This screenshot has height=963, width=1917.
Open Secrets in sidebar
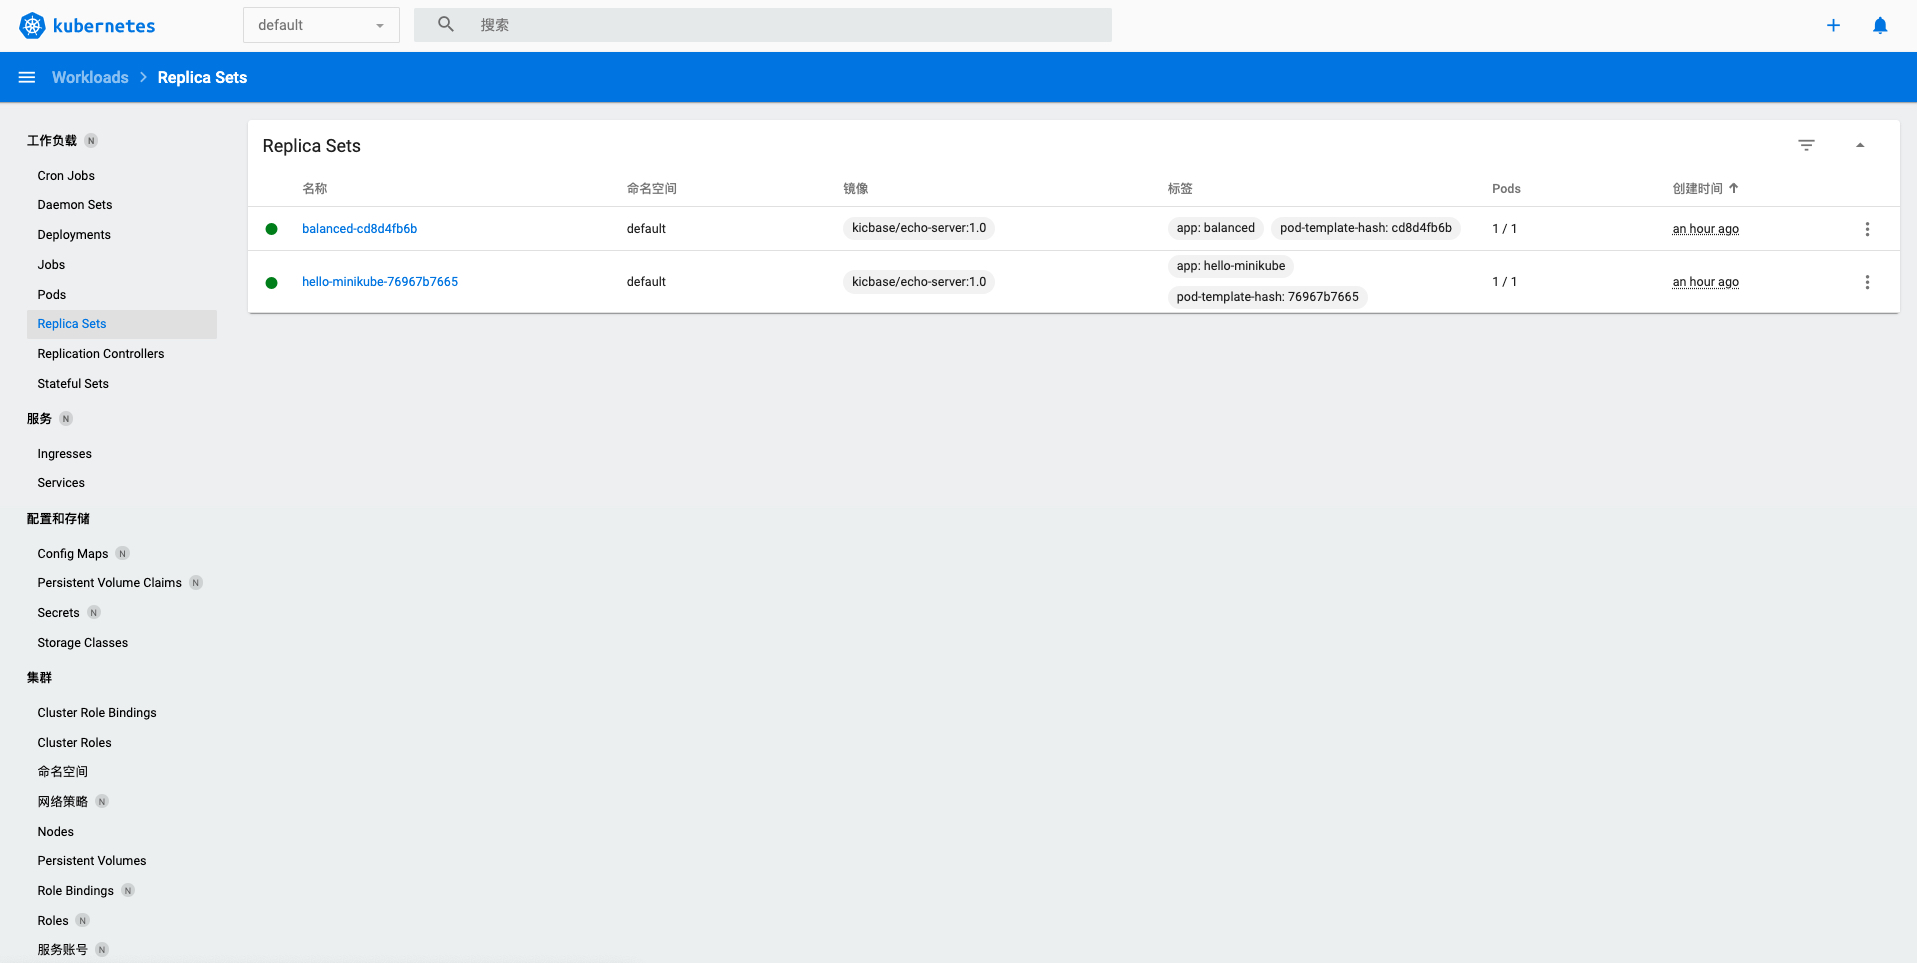point(58,613)
